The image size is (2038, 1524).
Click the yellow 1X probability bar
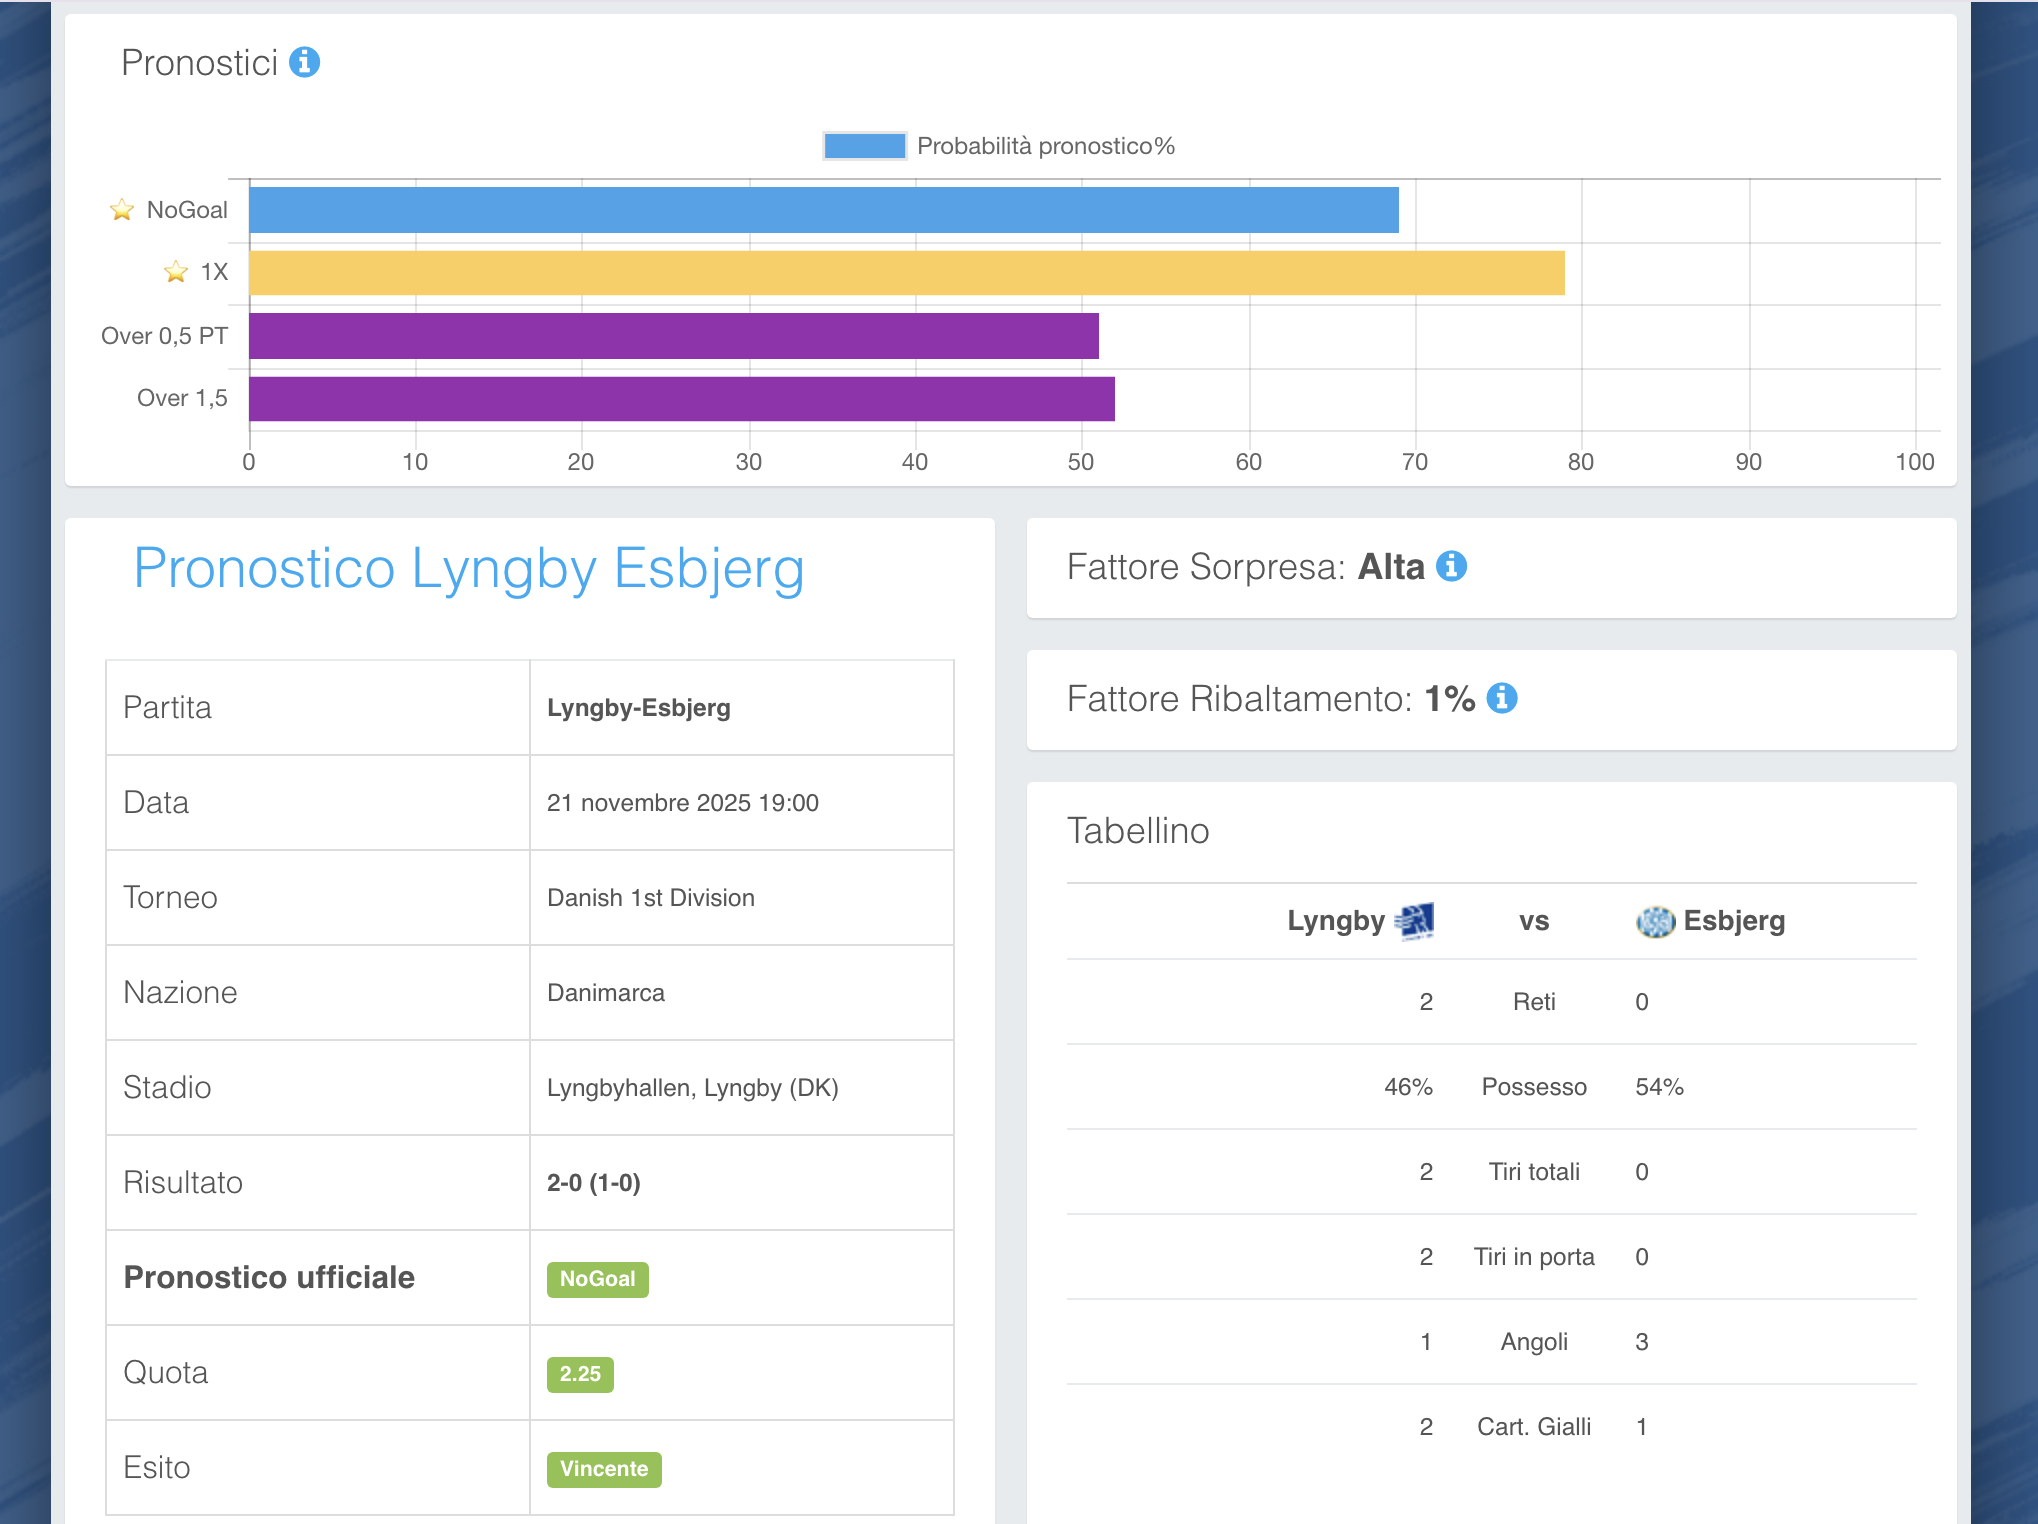click(906, 273)
